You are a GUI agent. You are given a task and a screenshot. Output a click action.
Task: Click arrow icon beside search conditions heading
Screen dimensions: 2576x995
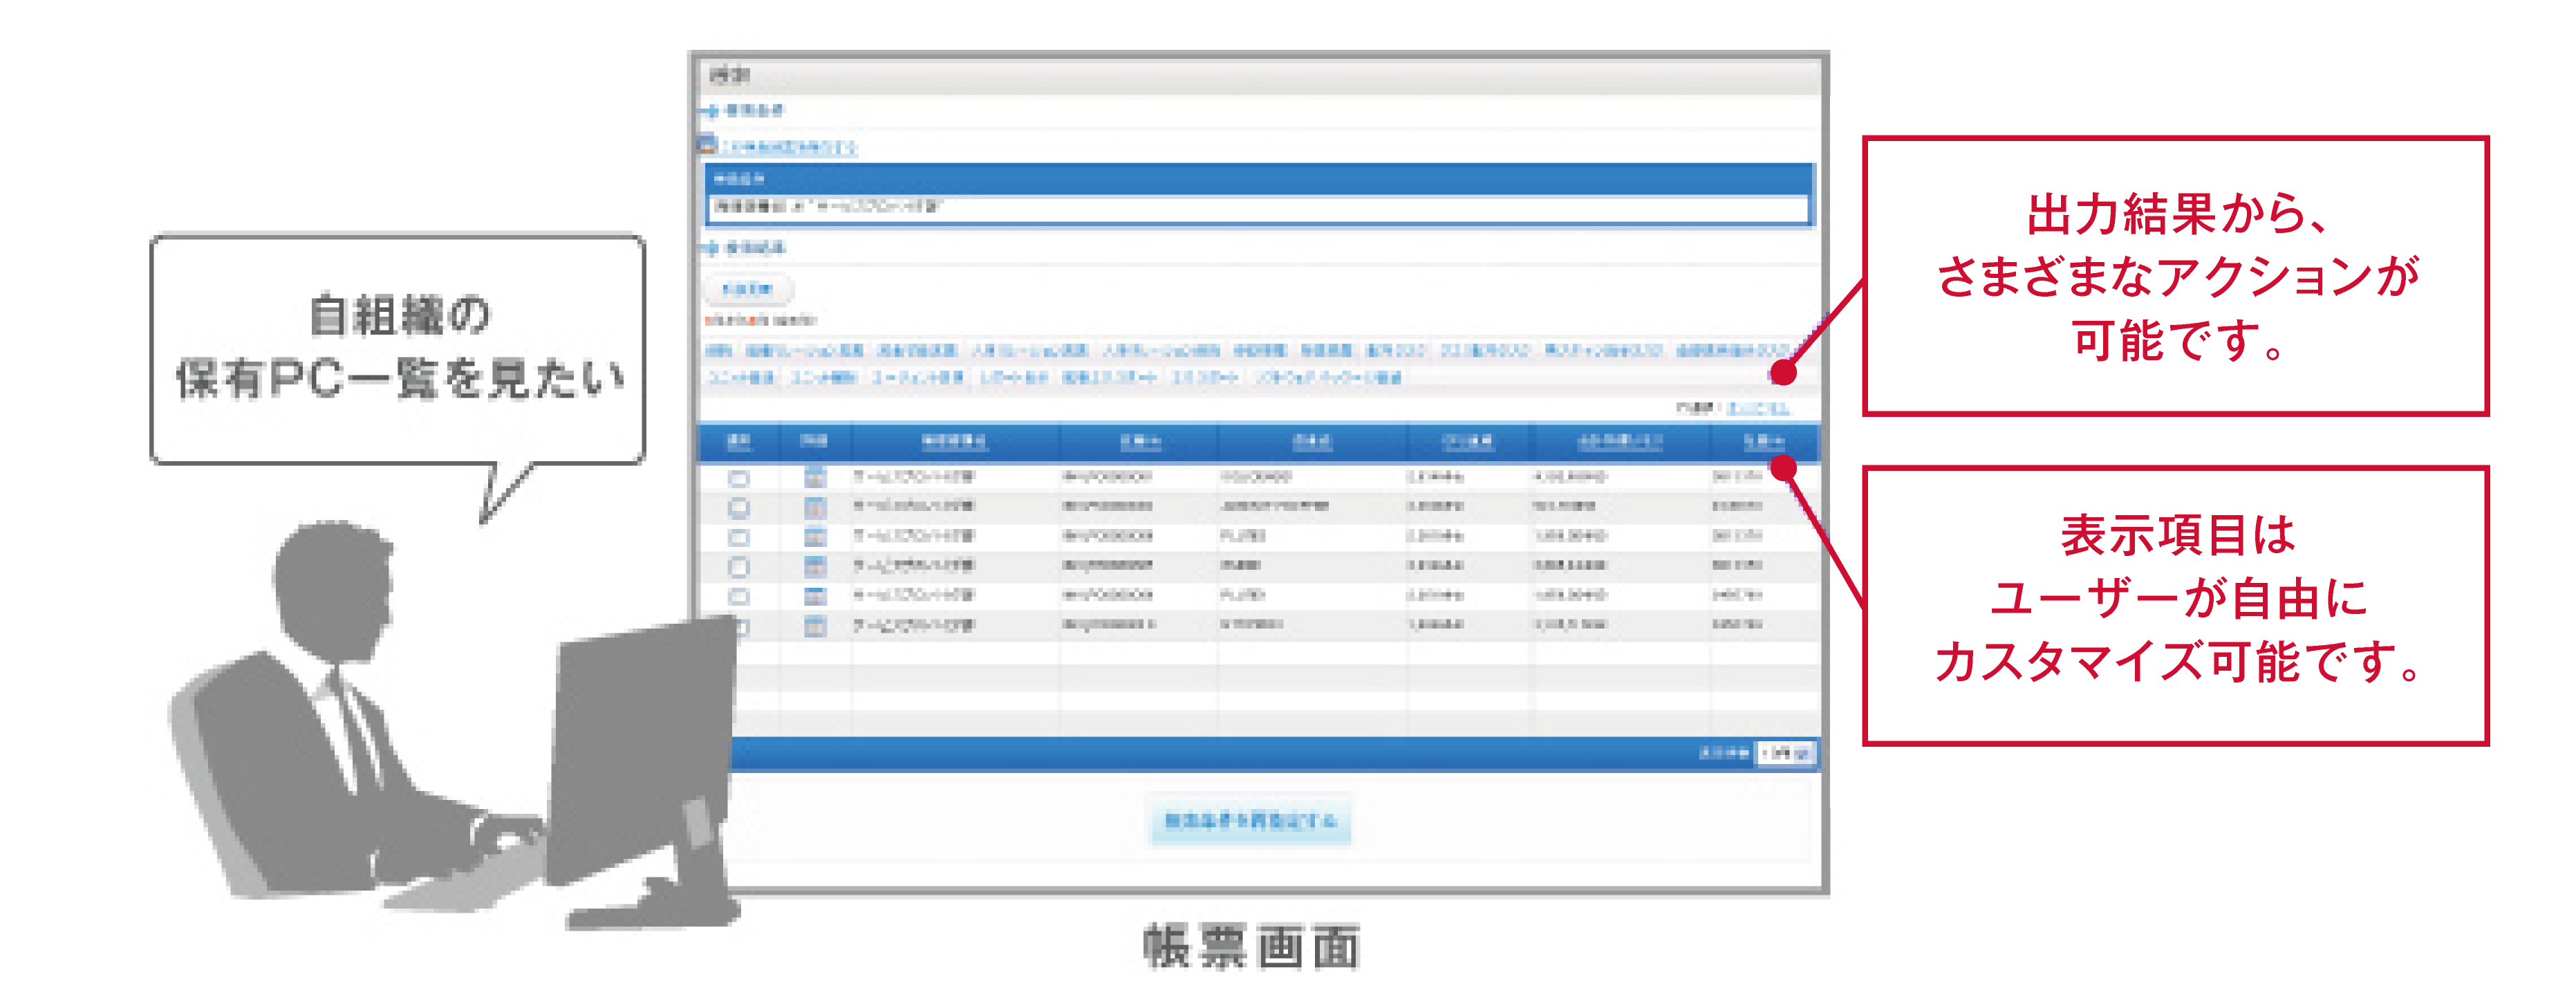tap(710, 111)
